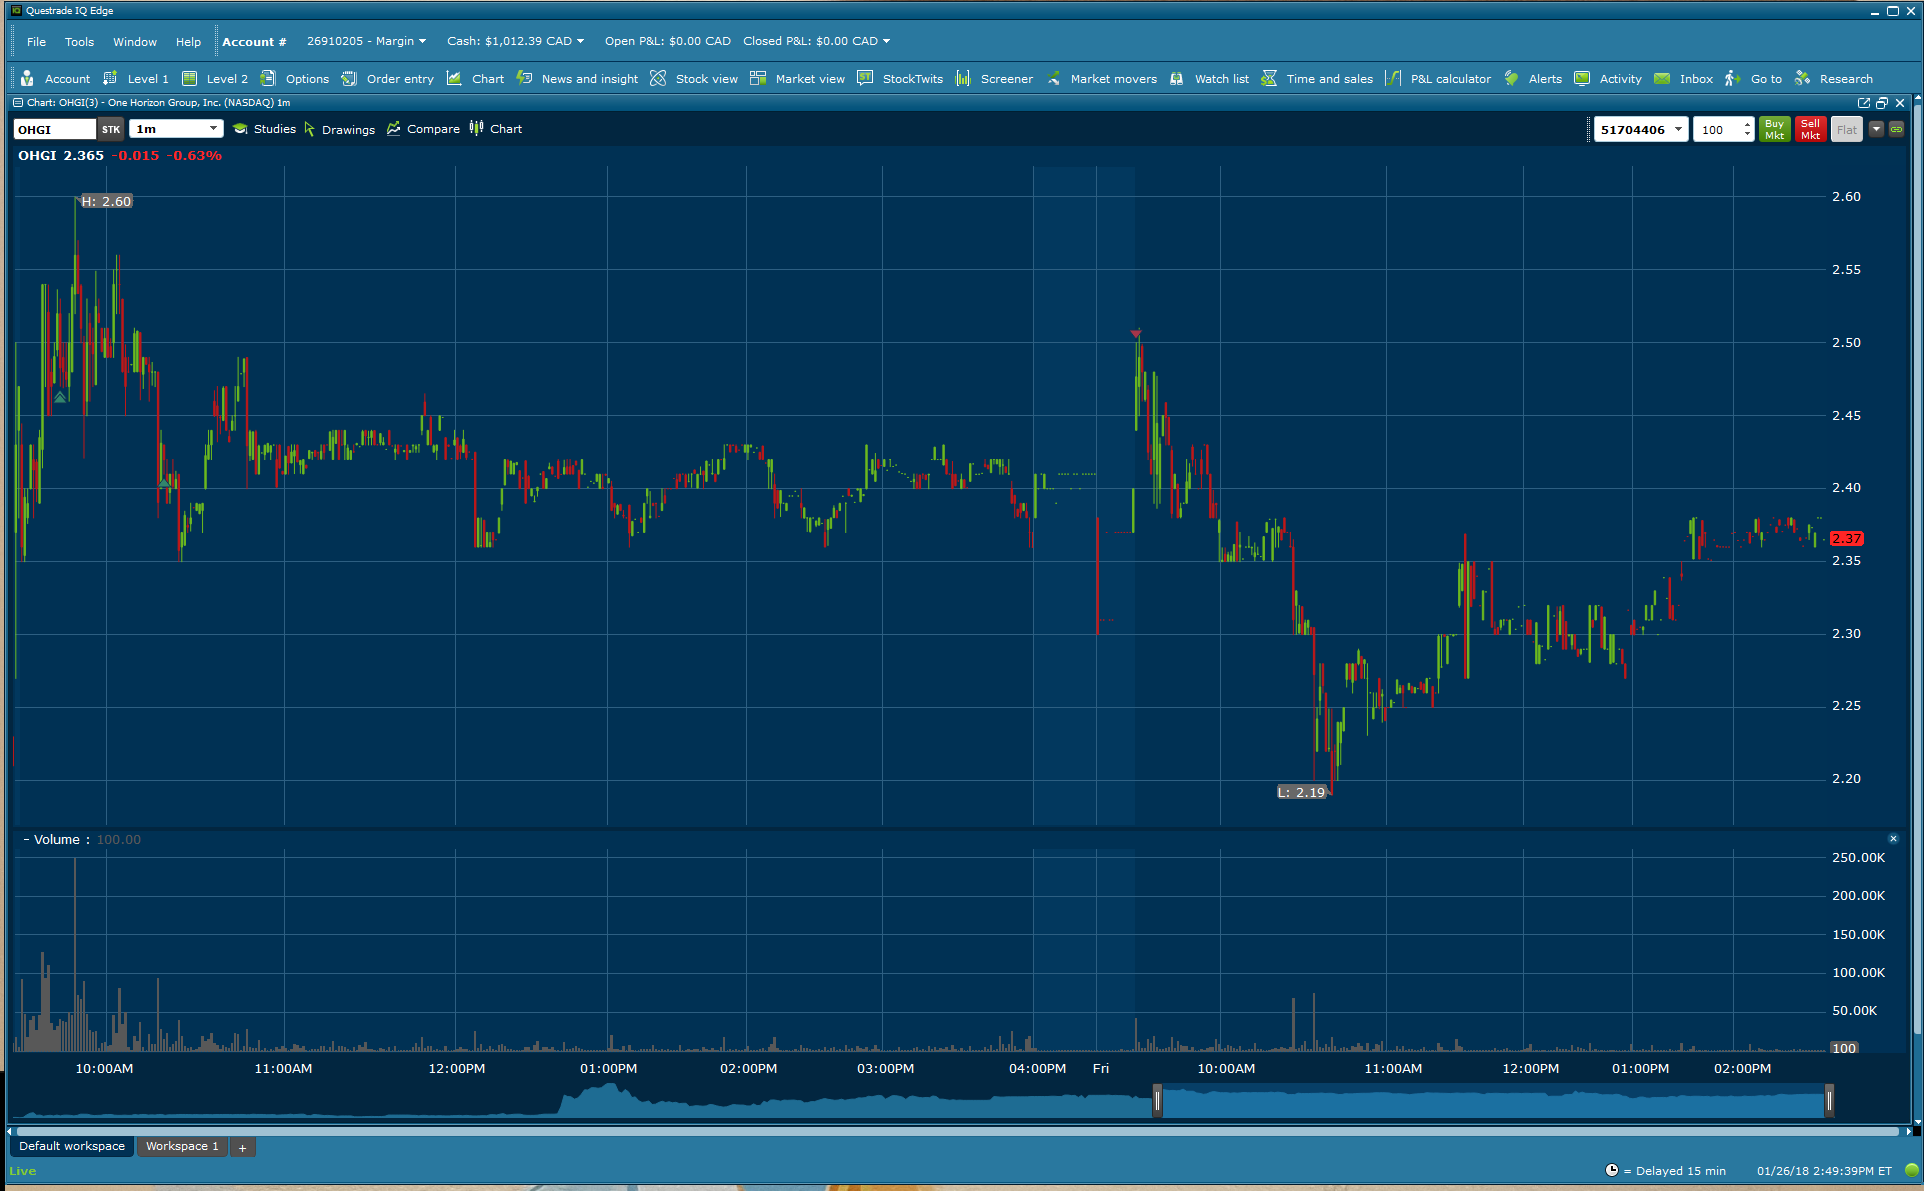Switch to Workspace 1 tab
The height and width of the screenshot is (1191, 1924).
181,1146
